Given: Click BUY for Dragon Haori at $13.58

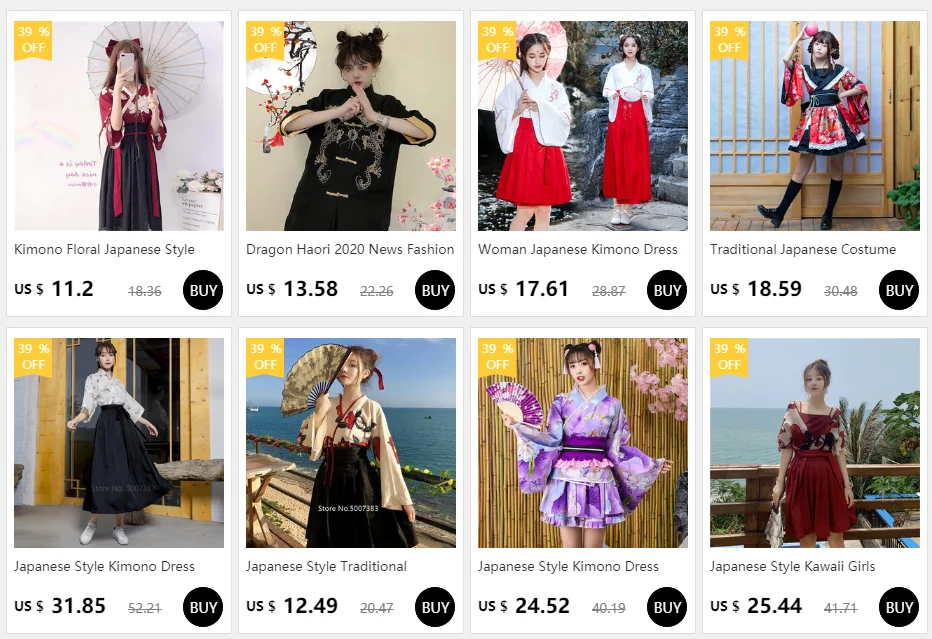Looking at the screenshot, I should pos(435,290).
